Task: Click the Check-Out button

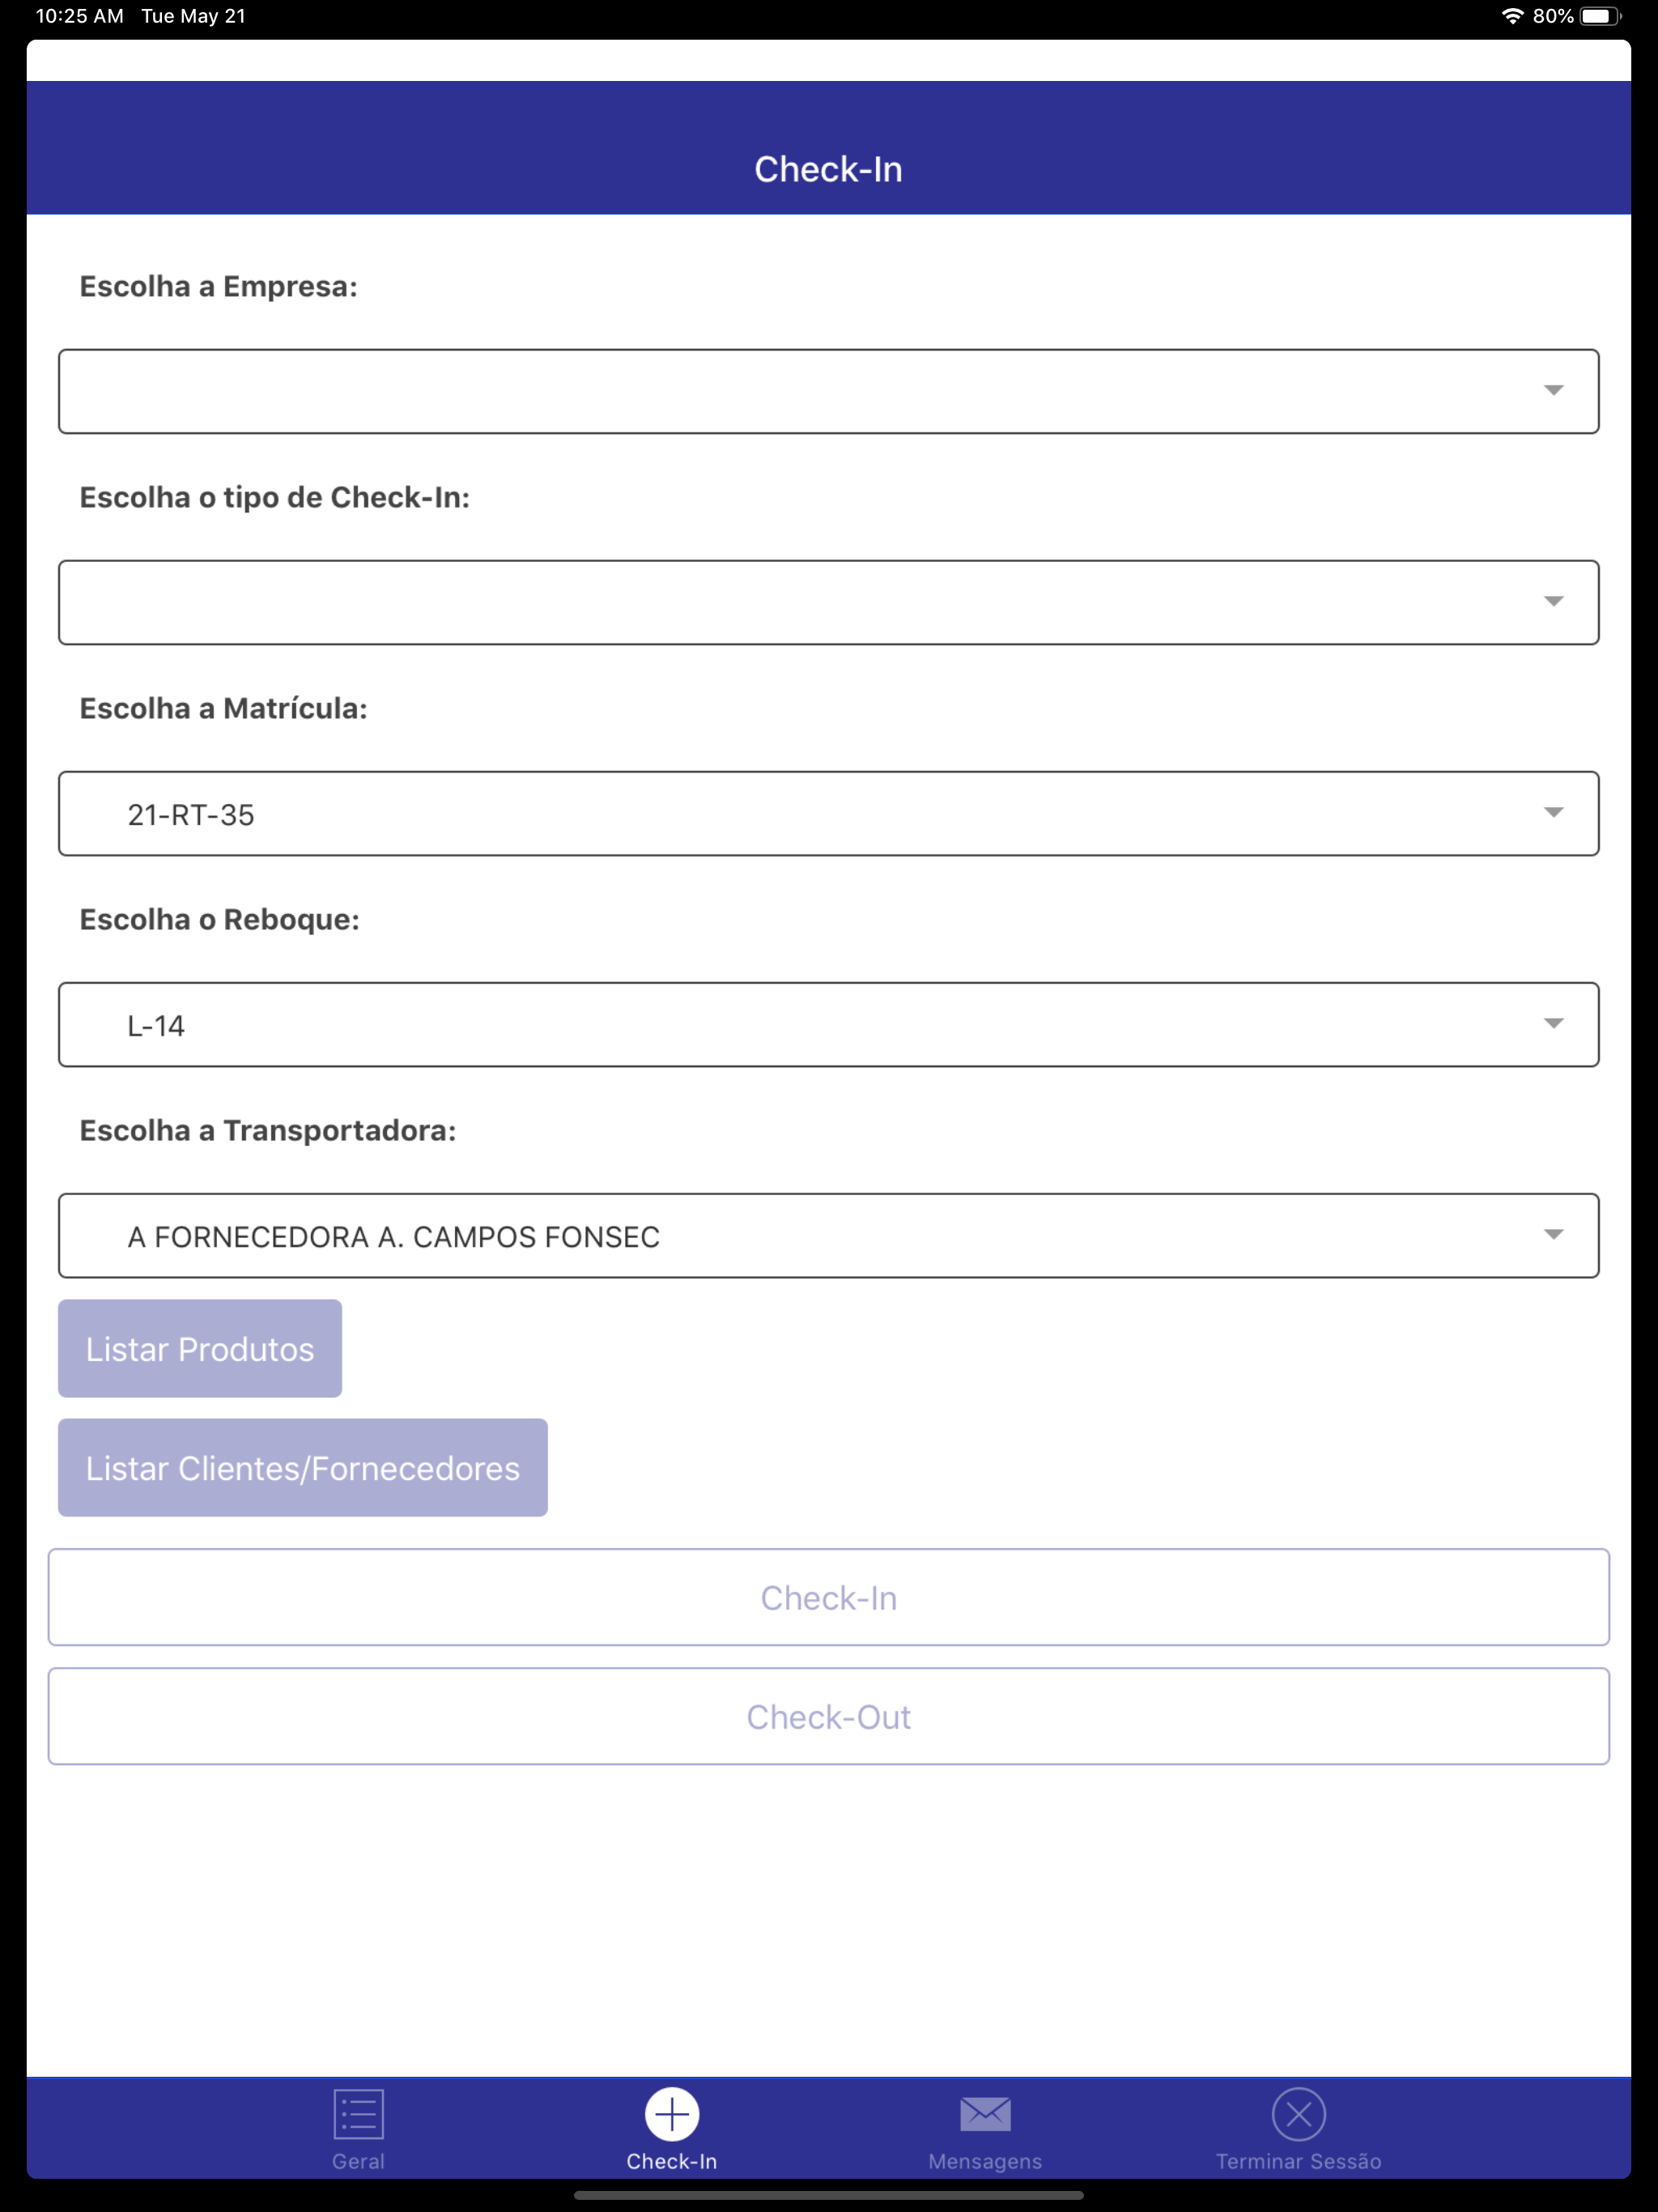Action: [828, 1716]
